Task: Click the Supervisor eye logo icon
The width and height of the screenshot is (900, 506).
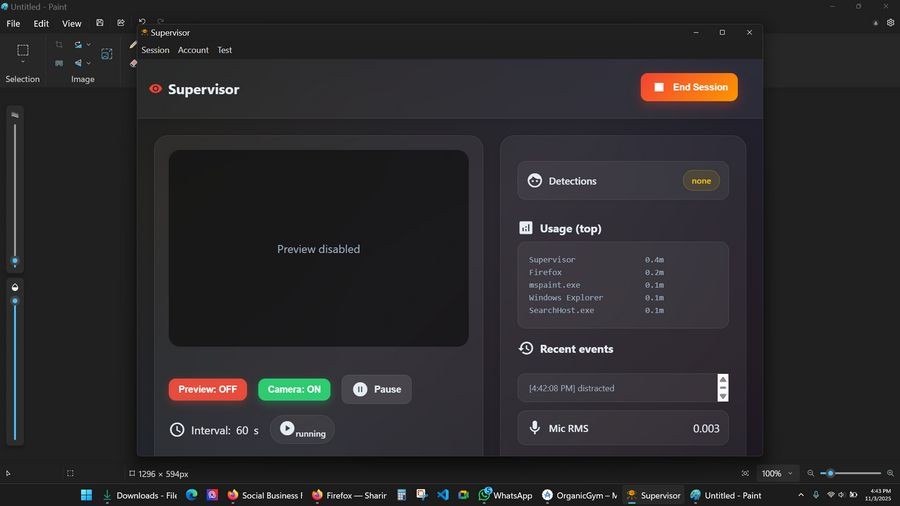Action: (155, 89)
